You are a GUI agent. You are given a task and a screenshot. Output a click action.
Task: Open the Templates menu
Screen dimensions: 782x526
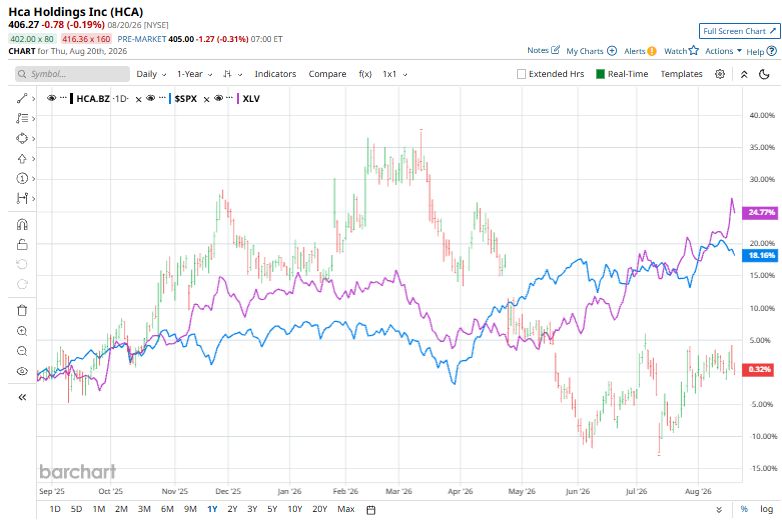681,74
